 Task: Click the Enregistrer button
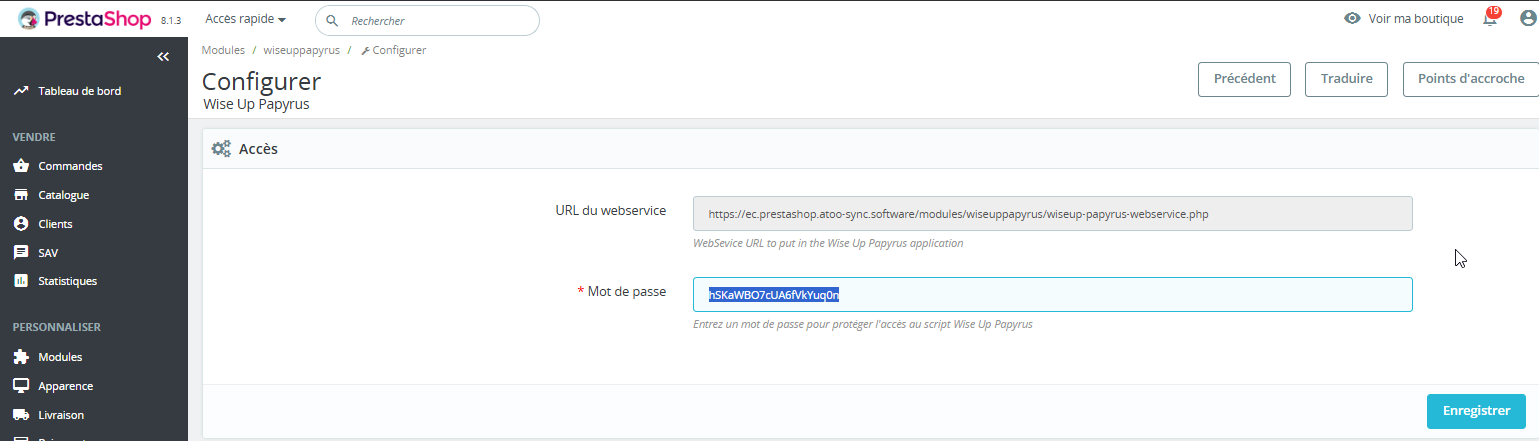point(1476,411)
